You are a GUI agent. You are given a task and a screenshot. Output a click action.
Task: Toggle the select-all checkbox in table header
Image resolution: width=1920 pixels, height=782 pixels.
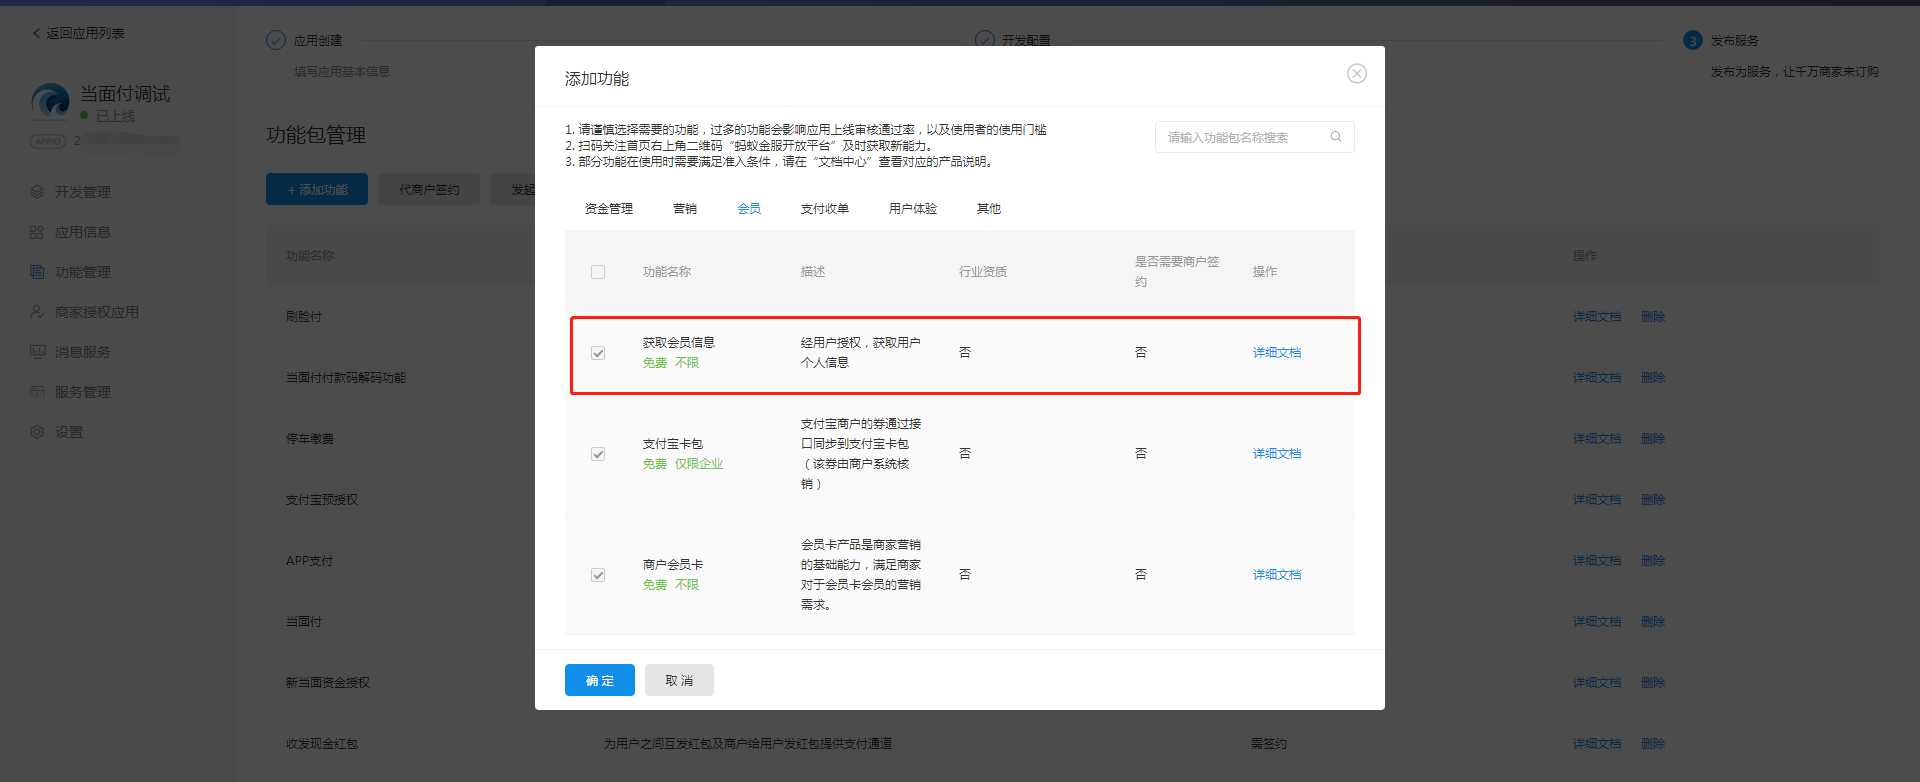point(598,272)
